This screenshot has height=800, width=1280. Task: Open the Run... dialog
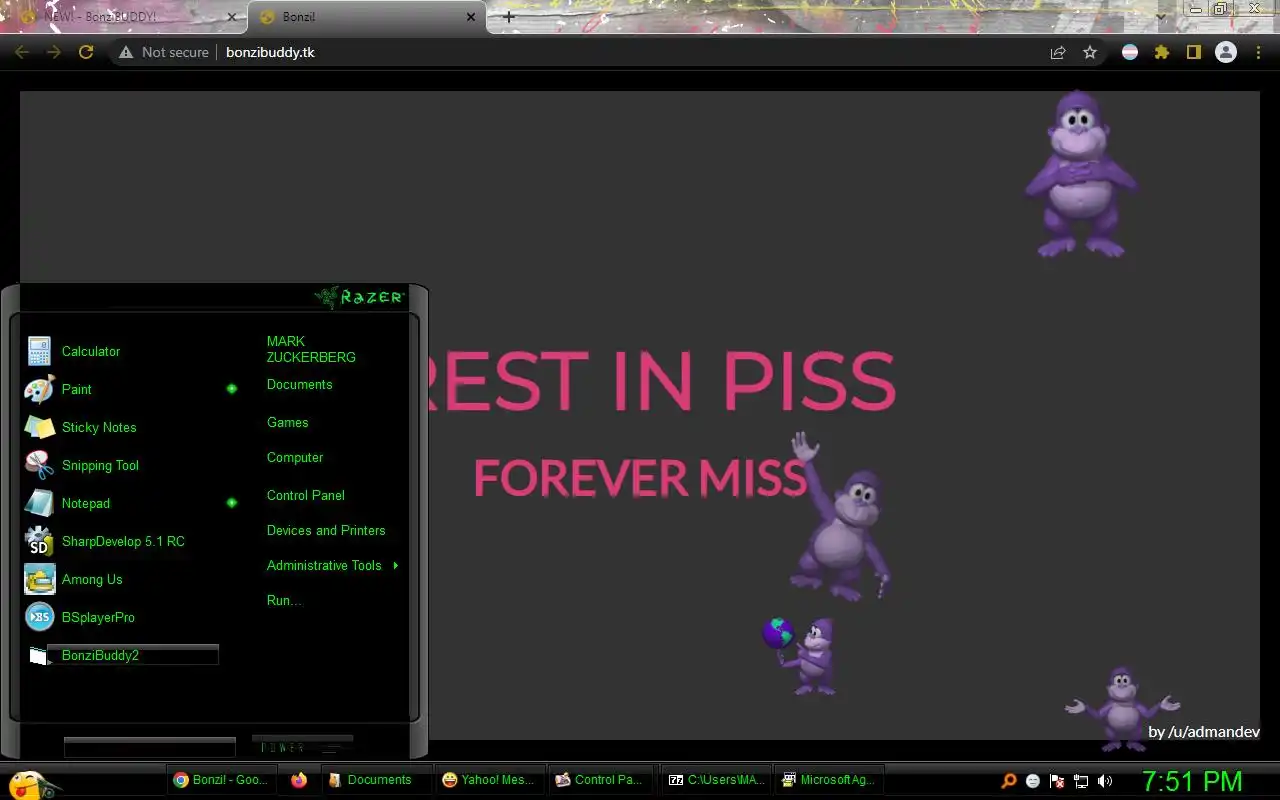point(284,601)
